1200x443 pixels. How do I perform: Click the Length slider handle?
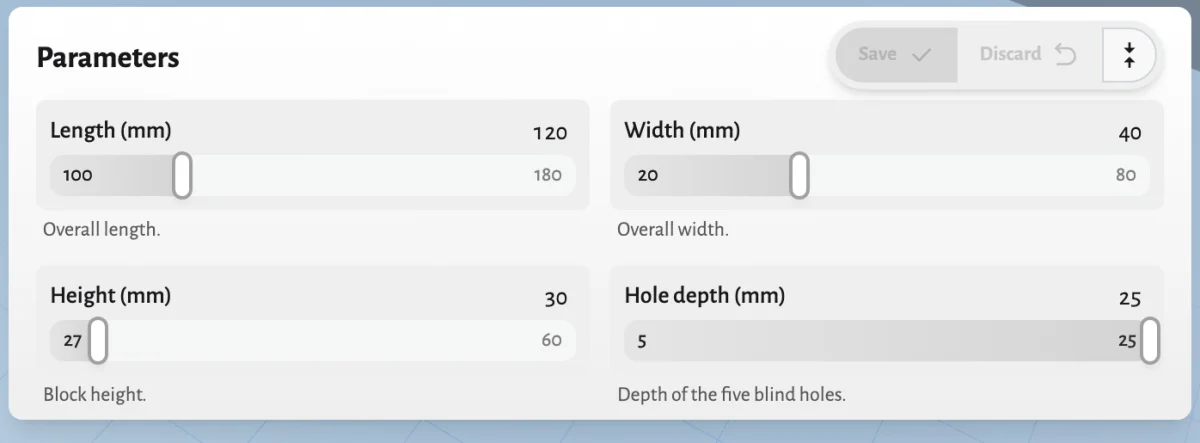coord(182,176)
